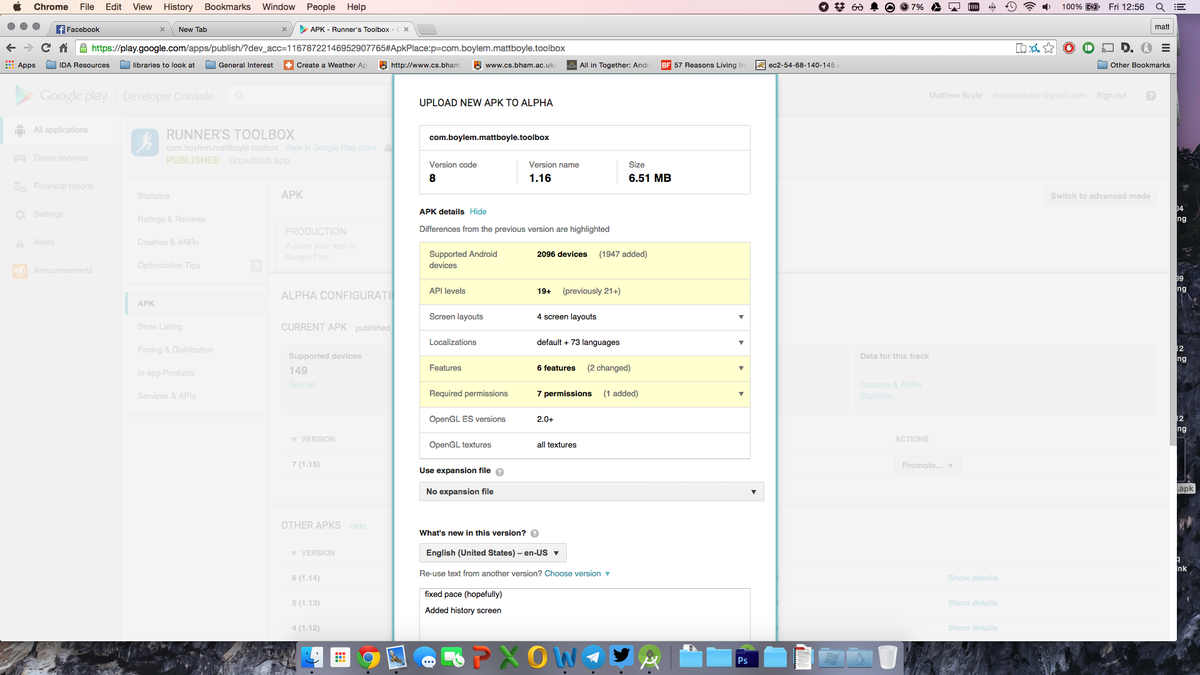1200x675 pixels.
Task: Open All applications in the sidebar
Action: 60,130
